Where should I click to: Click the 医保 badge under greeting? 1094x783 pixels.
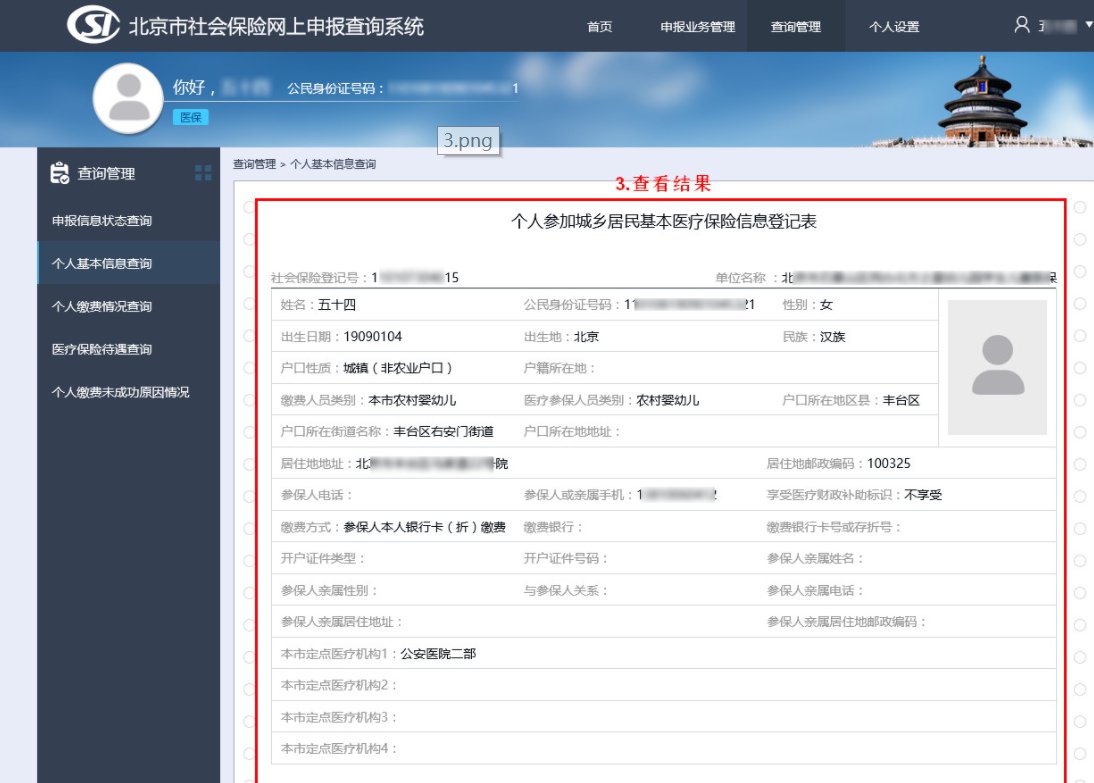189,117
